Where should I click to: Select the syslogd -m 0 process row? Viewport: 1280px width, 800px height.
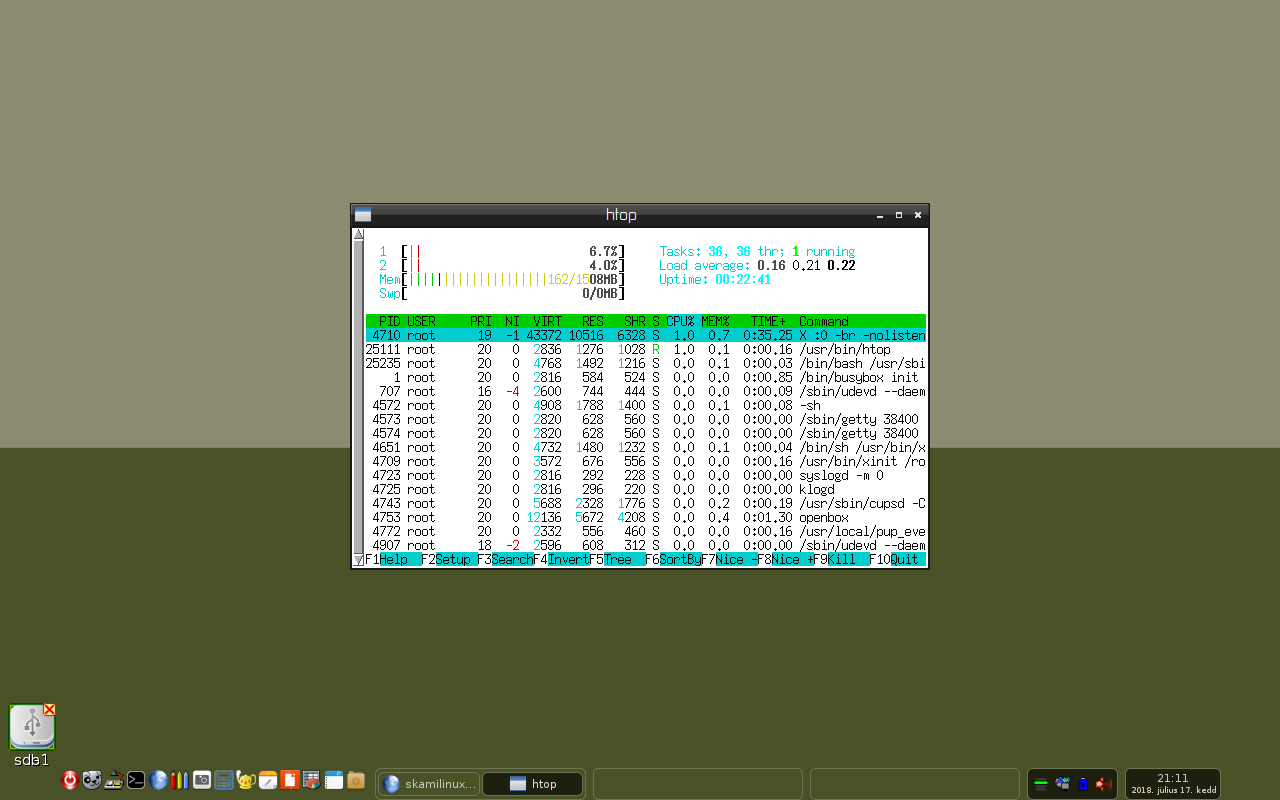646,476
